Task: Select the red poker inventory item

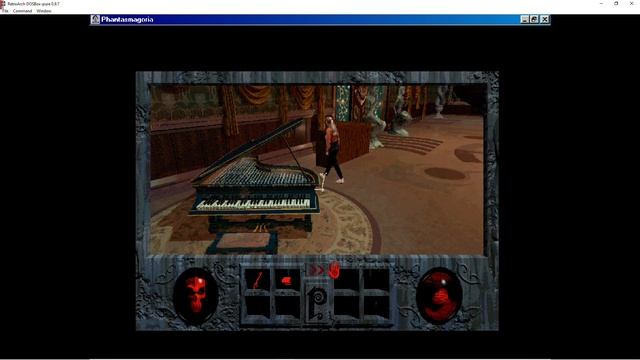Action: pos(257,280)
